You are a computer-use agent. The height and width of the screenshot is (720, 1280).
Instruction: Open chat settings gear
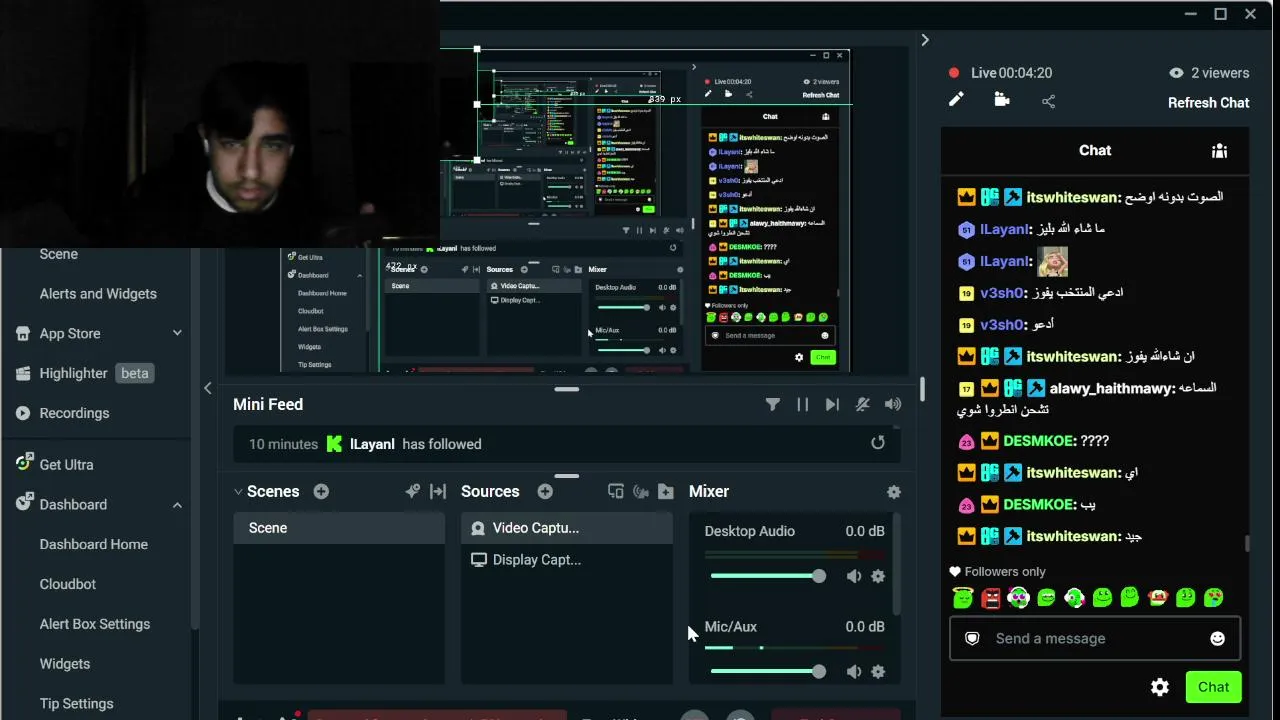coord(1160,687)
